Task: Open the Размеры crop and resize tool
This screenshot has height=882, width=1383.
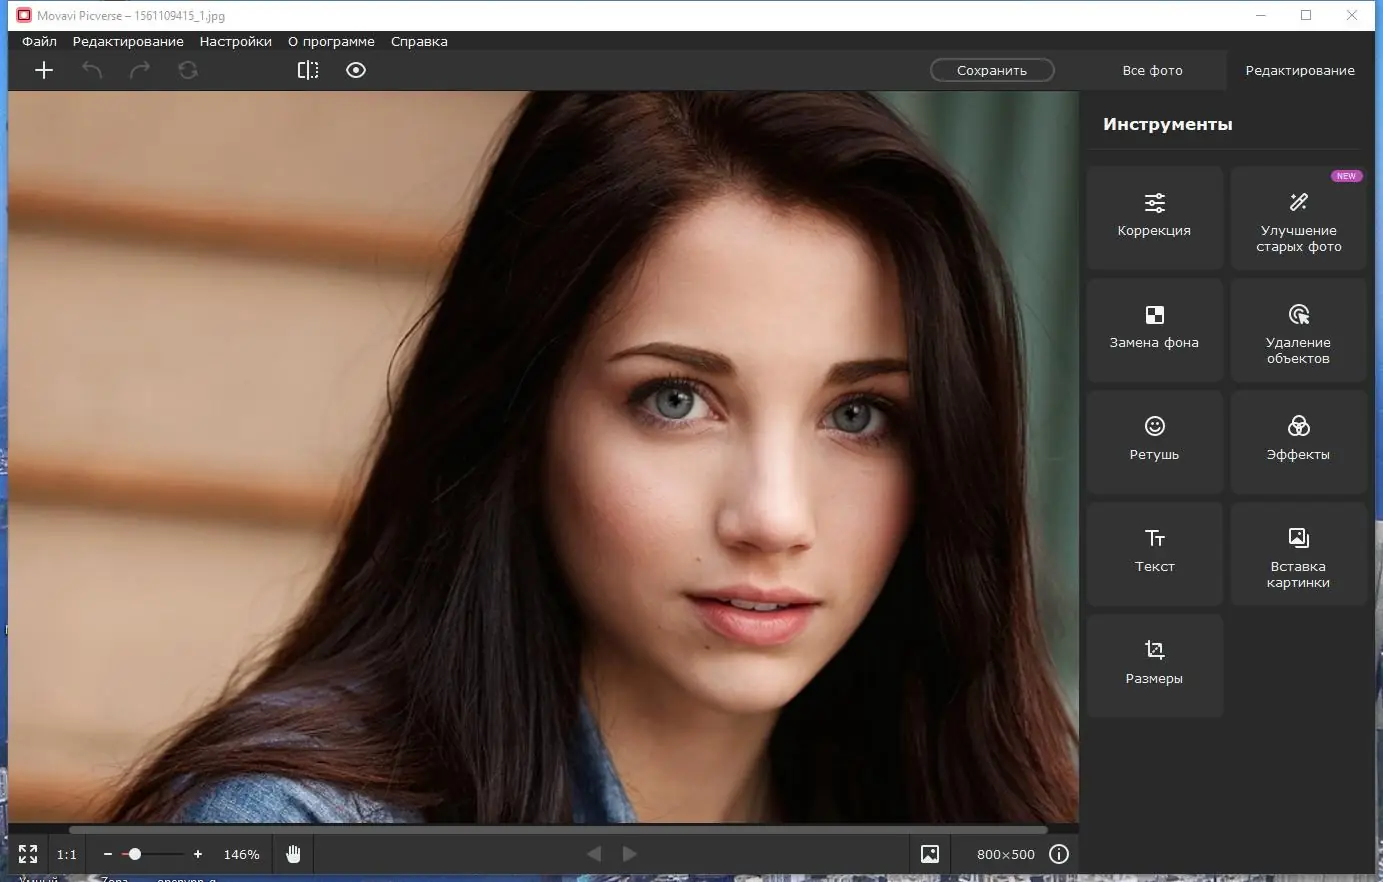Action: (x=1154, y=665)
